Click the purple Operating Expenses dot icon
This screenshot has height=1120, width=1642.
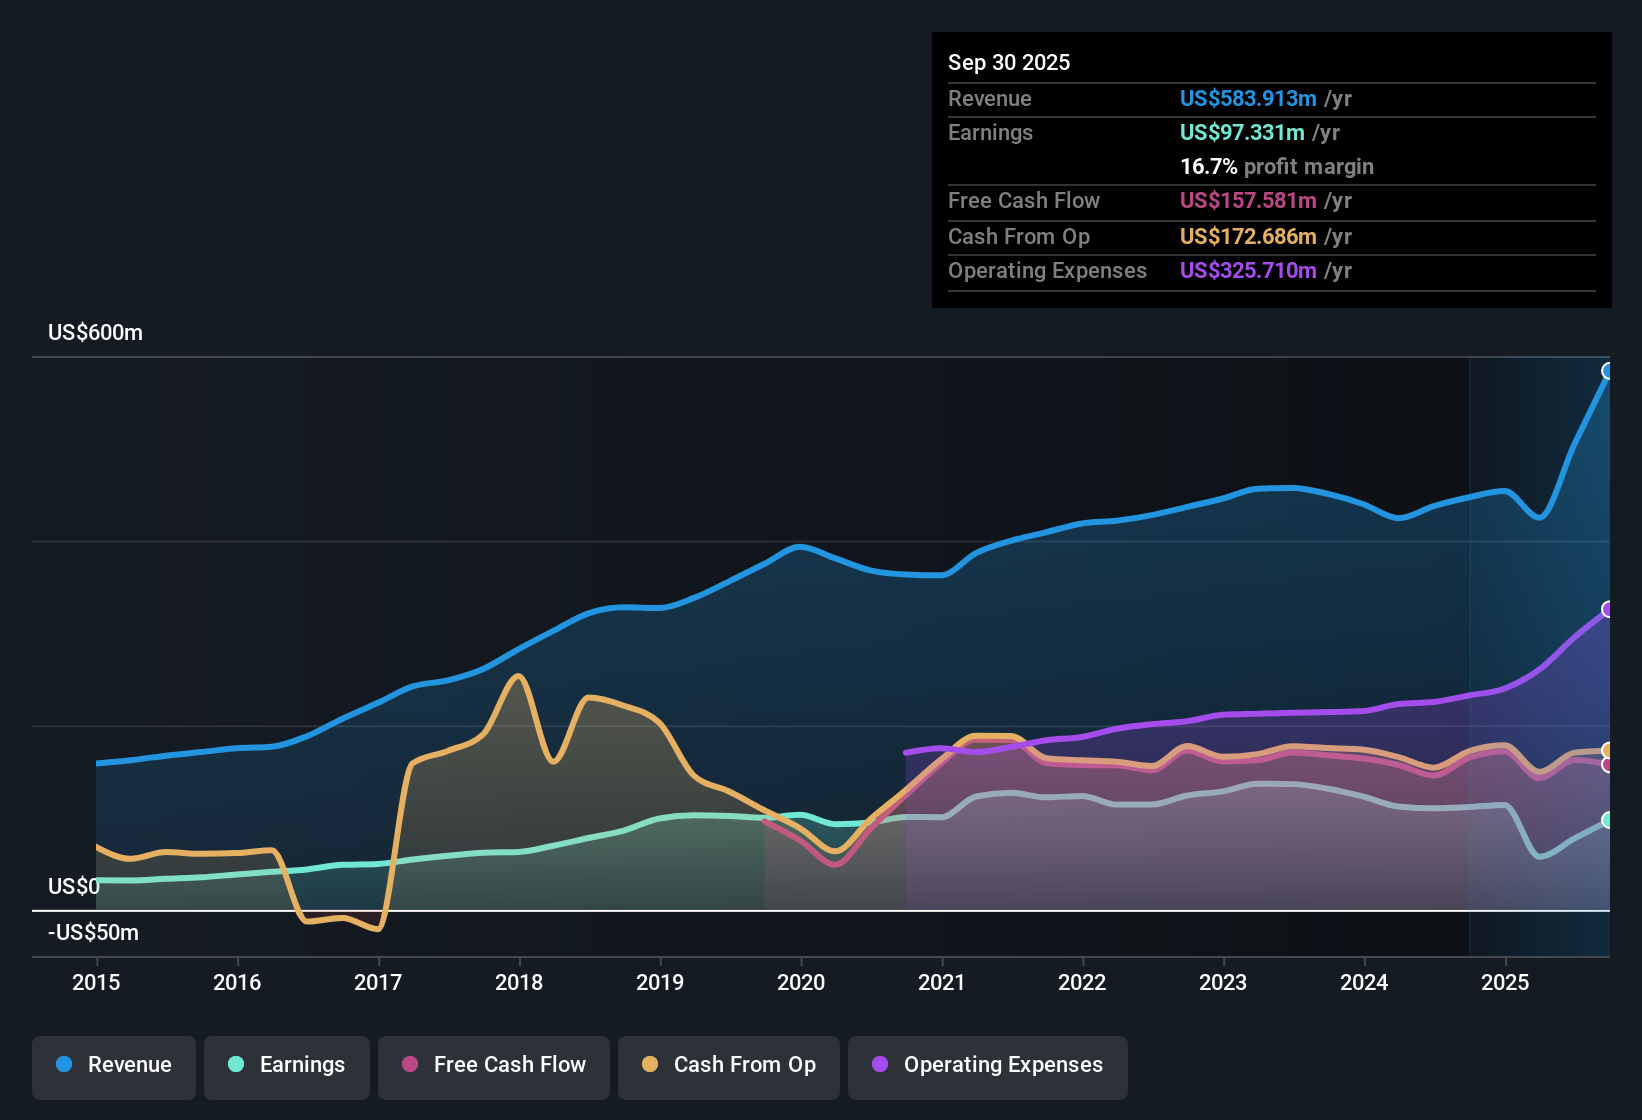pos(878,1065)
